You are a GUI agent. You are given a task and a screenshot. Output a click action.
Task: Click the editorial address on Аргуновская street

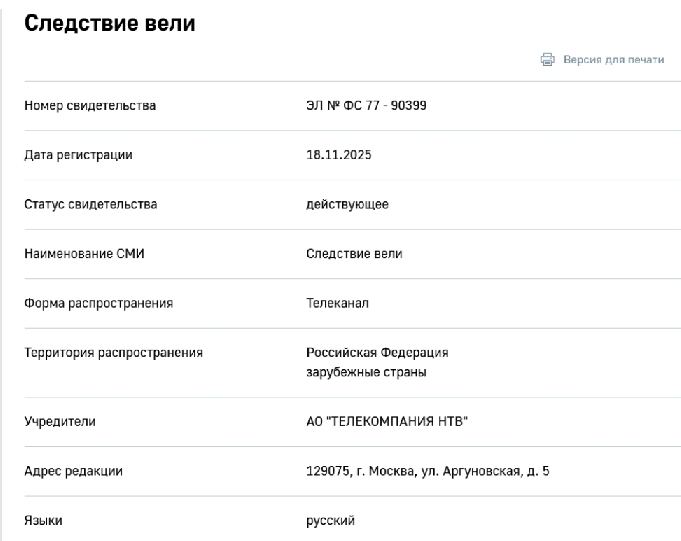click(428, 471)
